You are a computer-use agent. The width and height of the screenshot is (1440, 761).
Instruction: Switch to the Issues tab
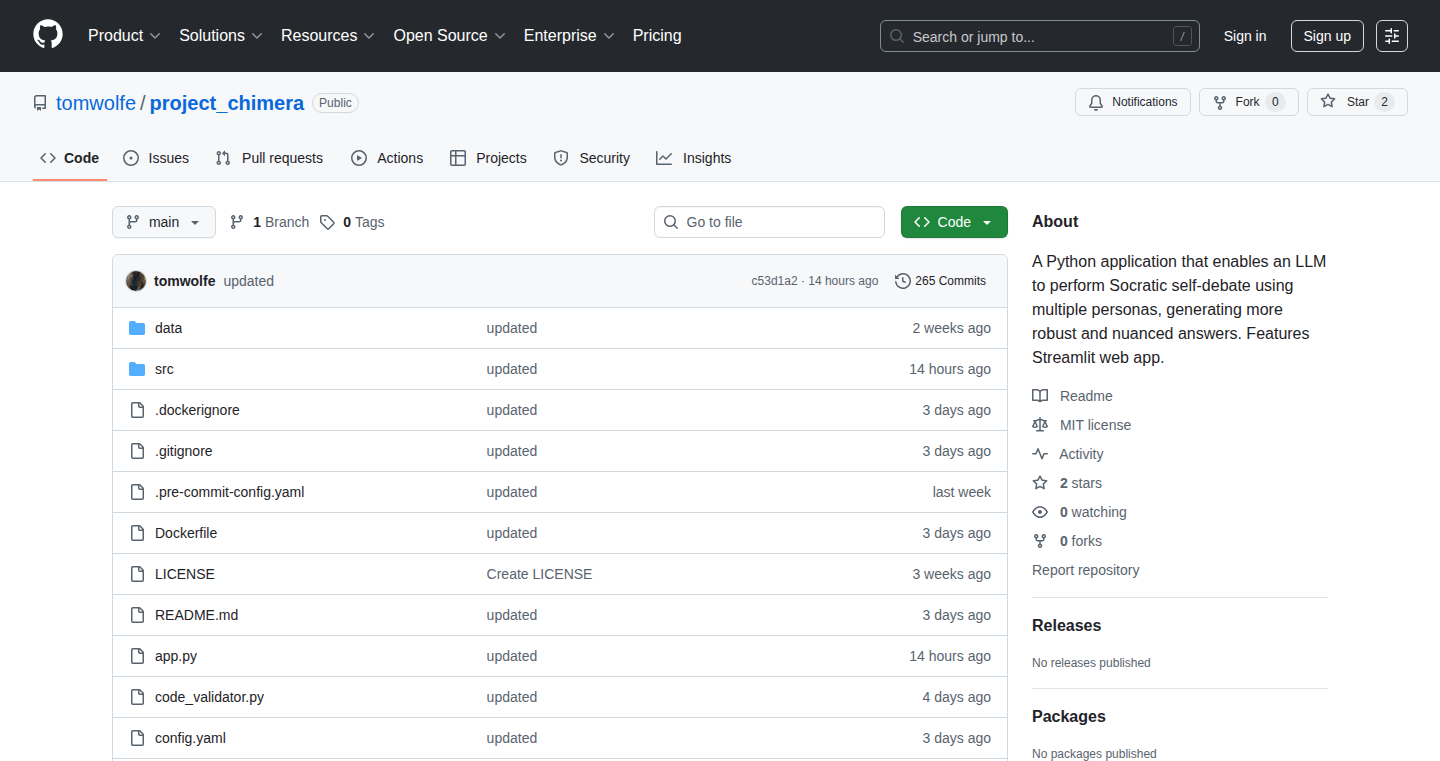click(x=156, y=158)
